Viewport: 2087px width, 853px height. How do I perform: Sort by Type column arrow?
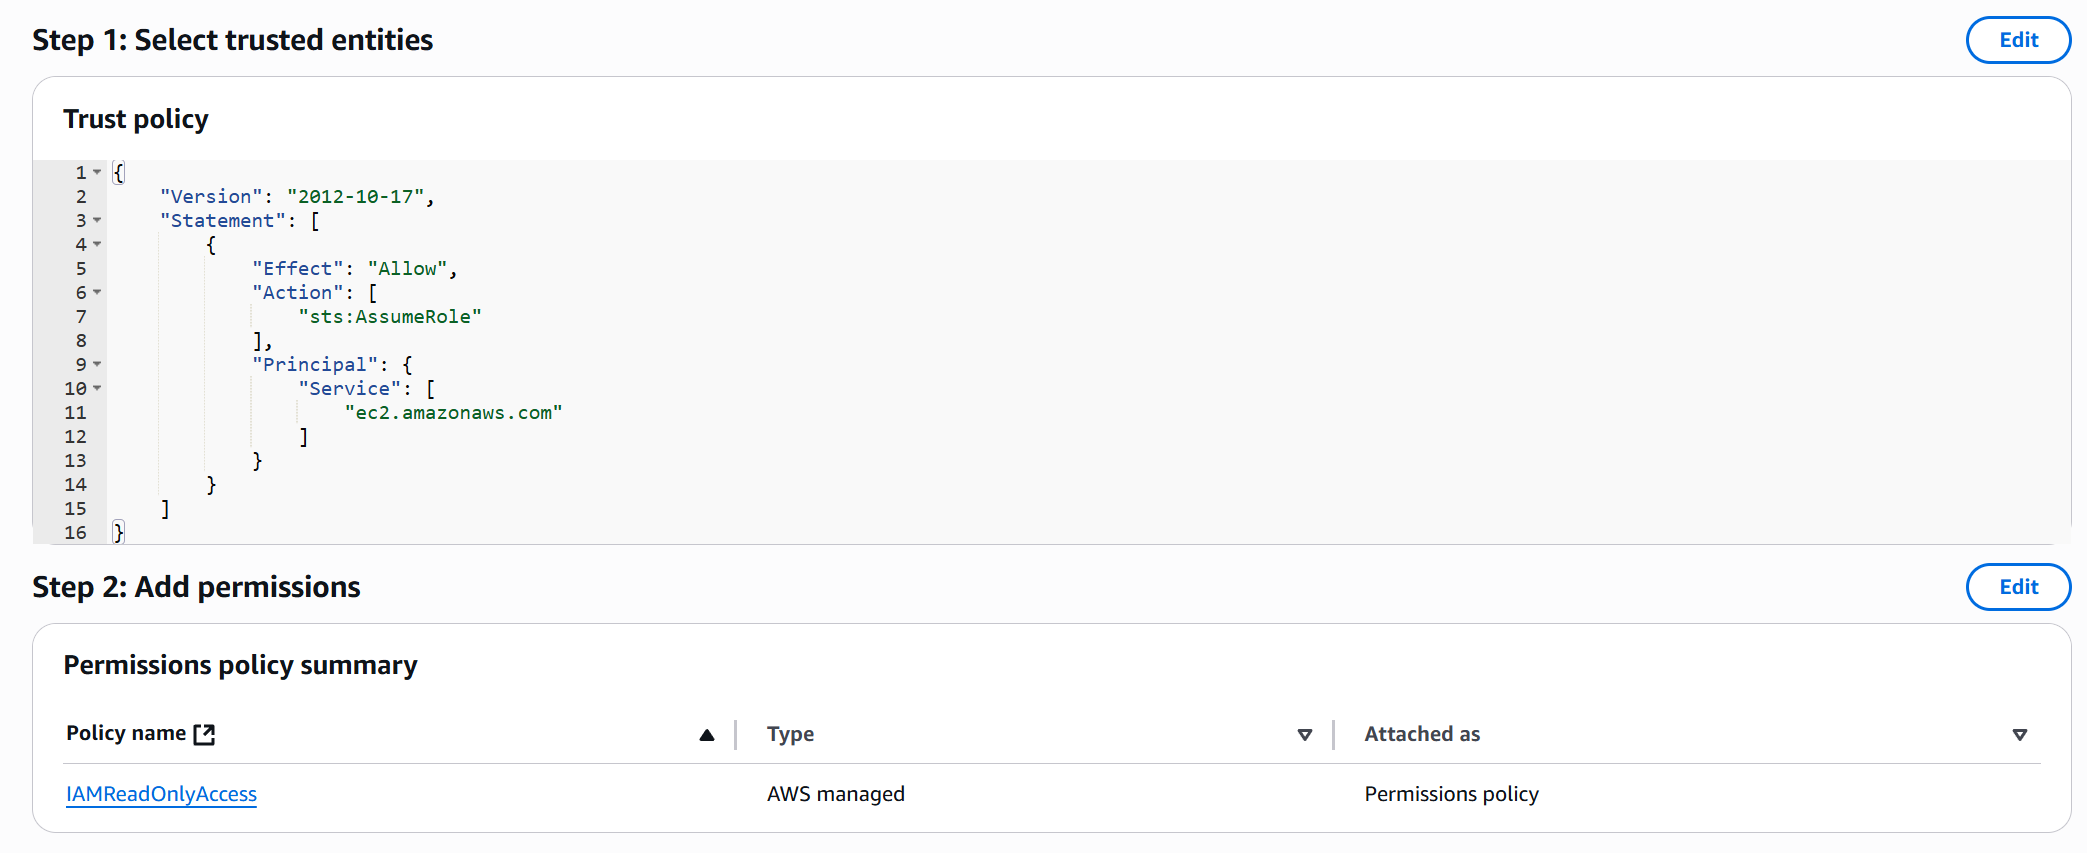[x=1304, y=735]
